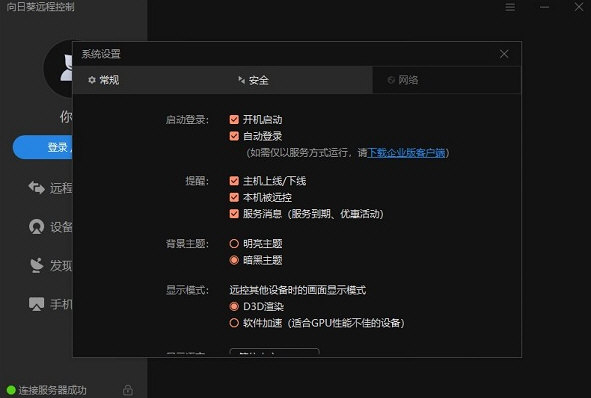
Task: Toggle the 自动登录 checkbox
Action: click(x=234, y=136)
